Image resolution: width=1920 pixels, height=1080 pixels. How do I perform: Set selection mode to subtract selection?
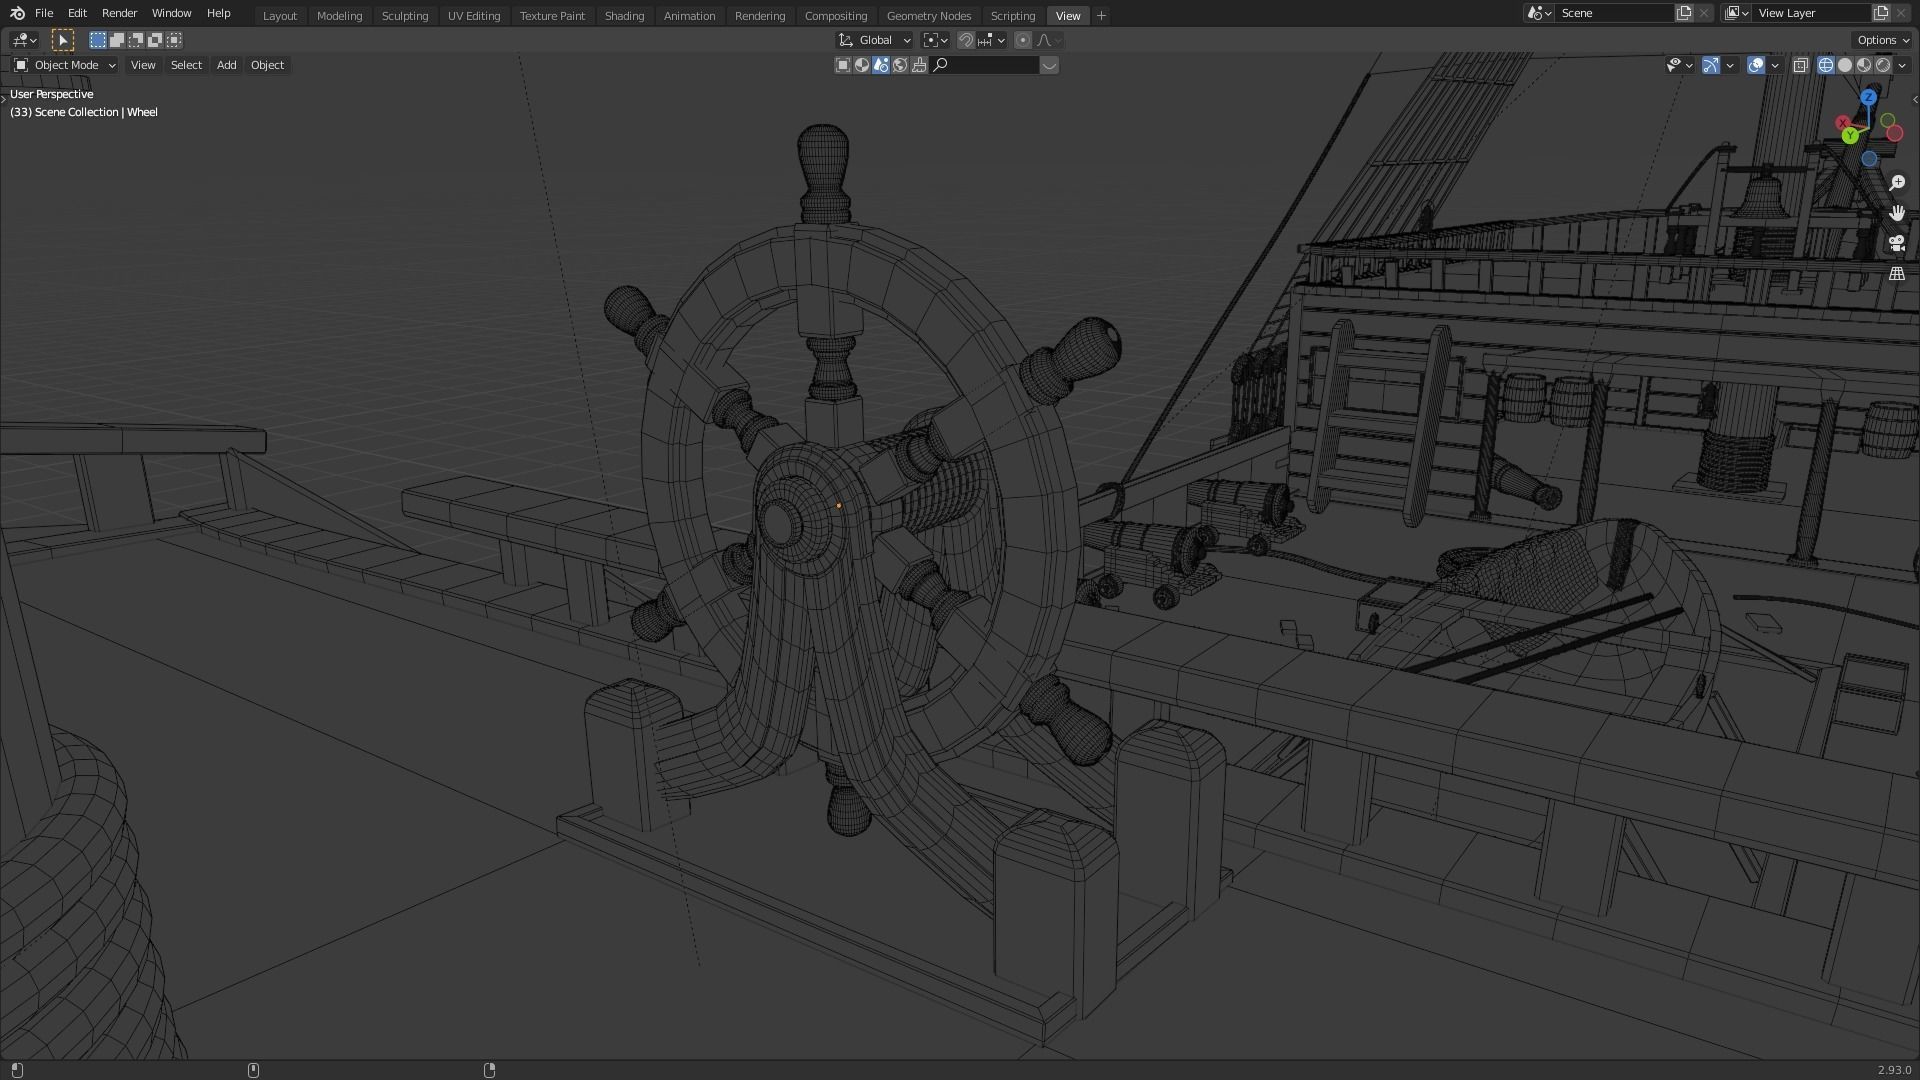pos(136,40)
